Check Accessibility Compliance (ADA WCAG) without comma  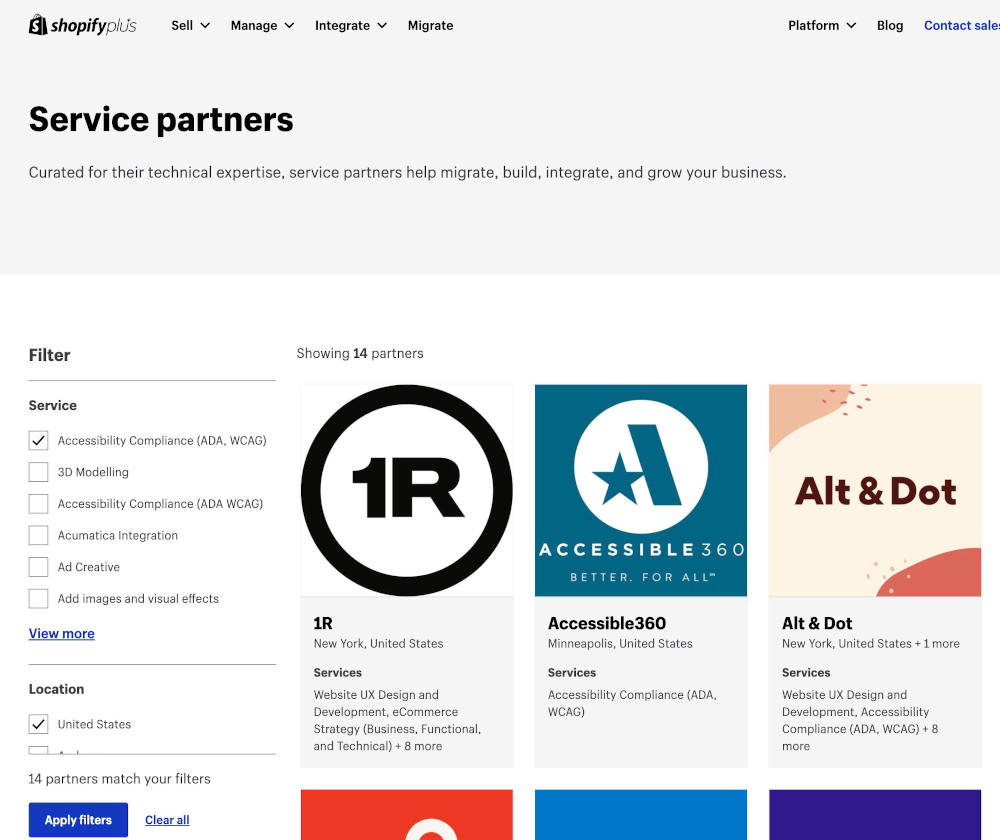(x=38, y=504)
